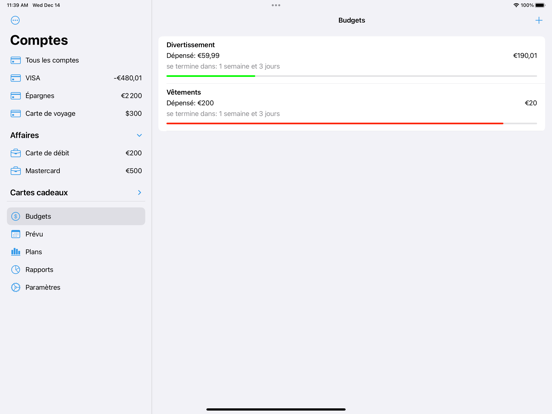Tap the Wi-Fi status icon
The height and width of the screenshot is (414, 552).
pos(516,5)
